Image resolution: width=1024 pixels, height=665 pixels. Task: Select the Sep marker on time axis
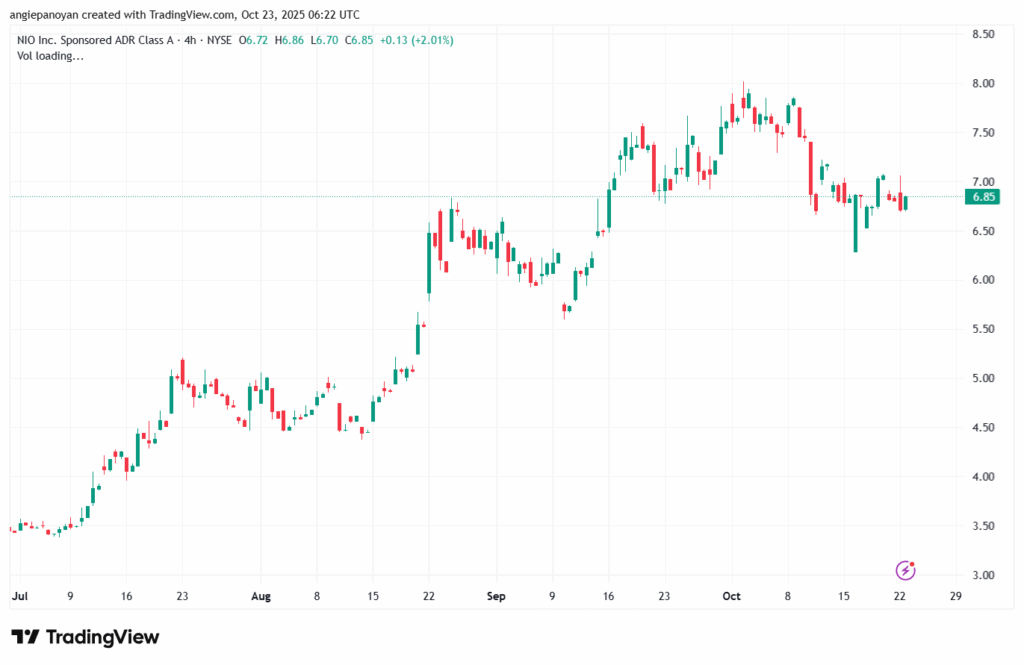(496, 595)
